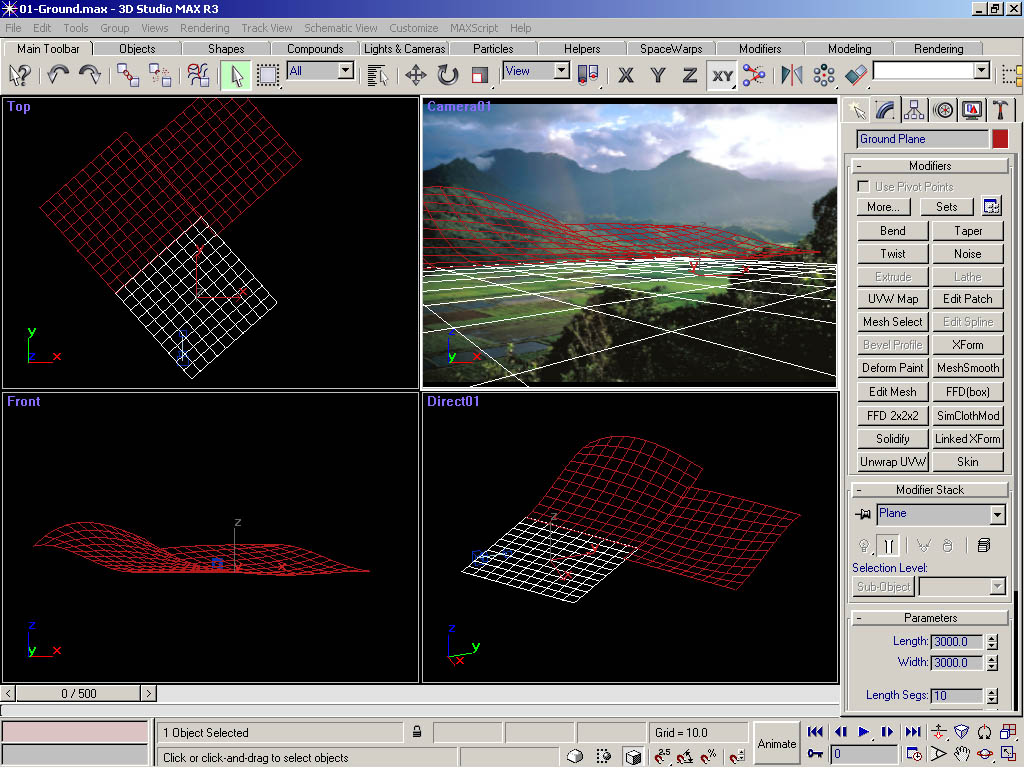
Task: Open the Utilities panel hammer icon
Action: pos(1000,109)
